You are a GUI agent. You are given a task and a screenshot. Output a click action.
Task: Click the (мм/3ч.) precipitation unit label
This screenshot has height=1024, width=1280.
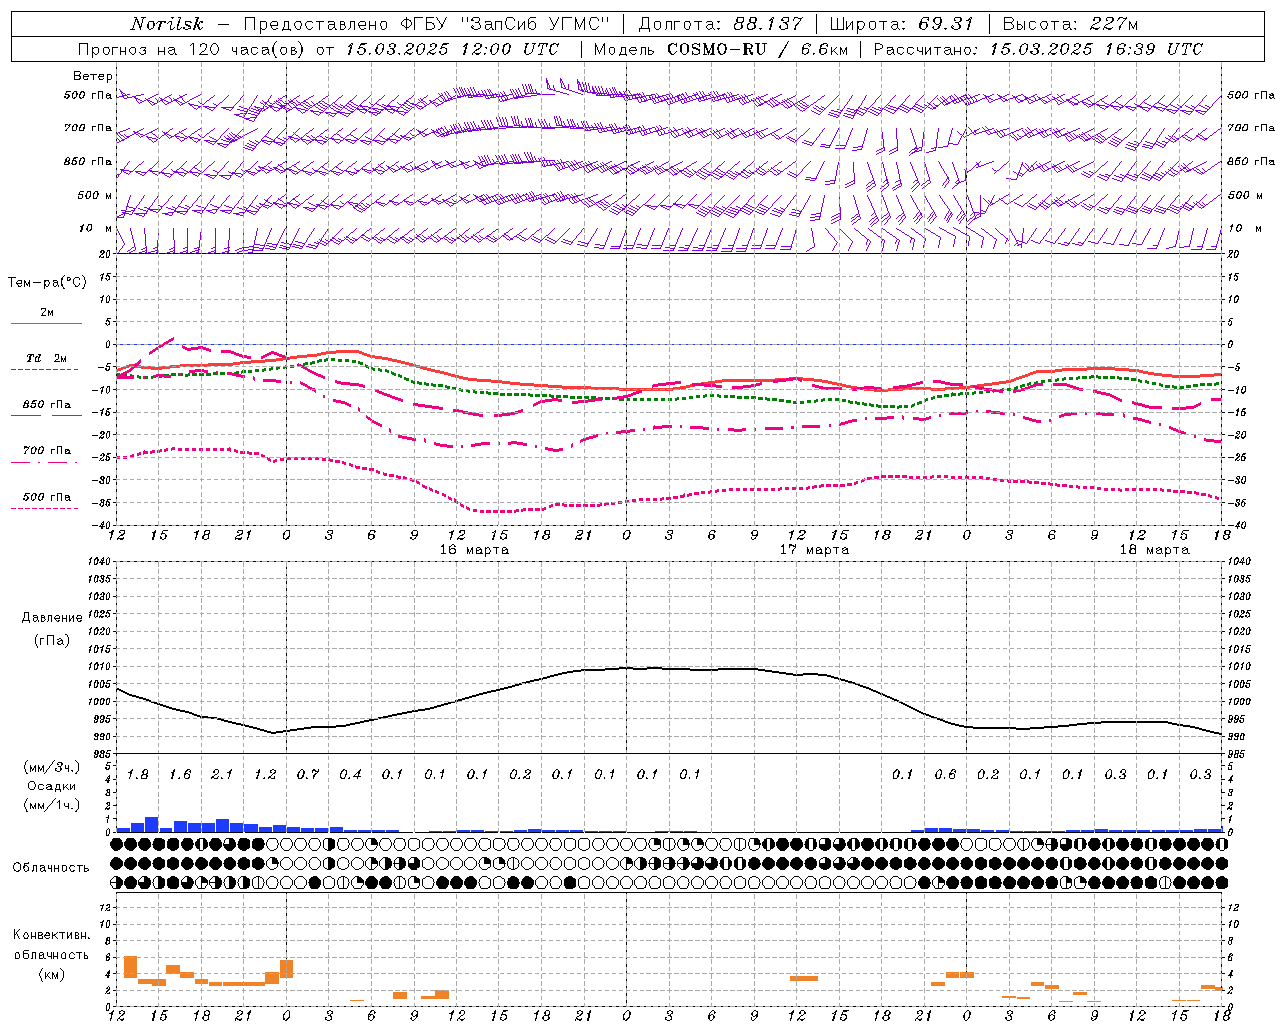click(x=52, y=767)
